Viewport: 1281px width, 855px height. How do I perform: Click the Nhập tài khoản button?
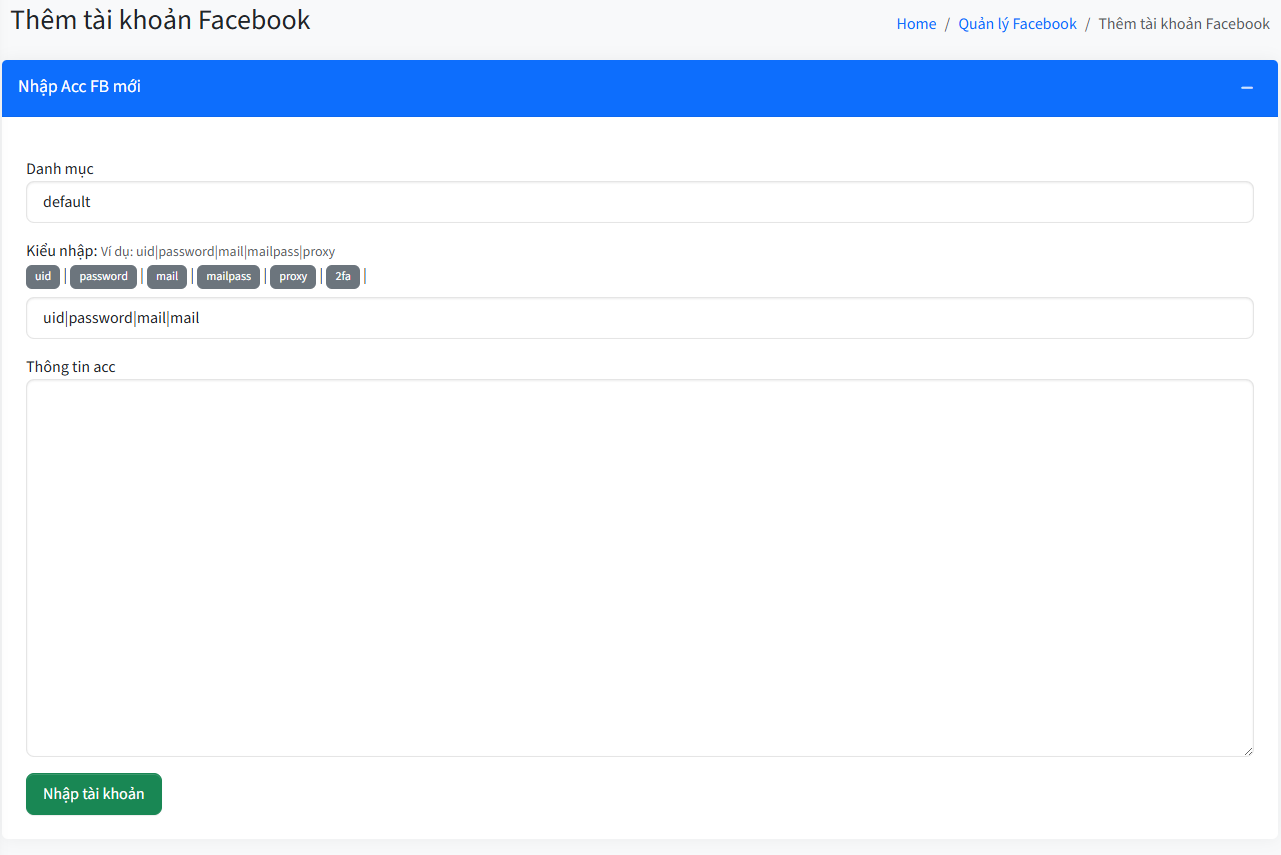[94, 794]
